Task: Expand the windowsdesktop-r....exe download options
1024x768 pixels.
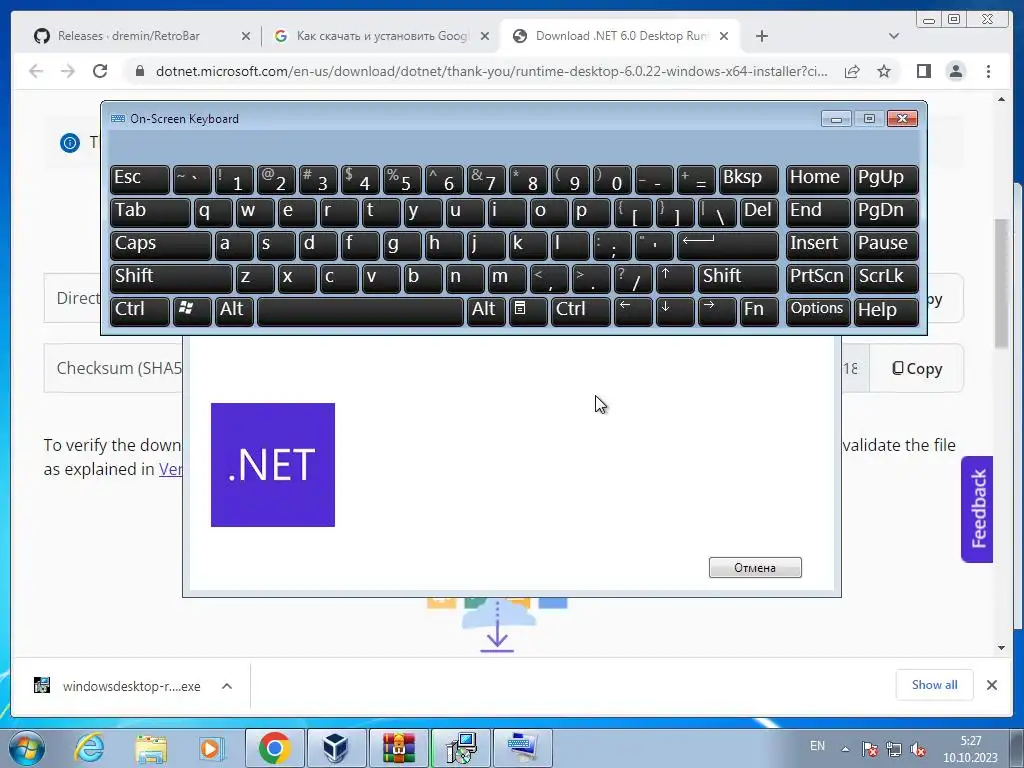Action: (x=227, y=686)
